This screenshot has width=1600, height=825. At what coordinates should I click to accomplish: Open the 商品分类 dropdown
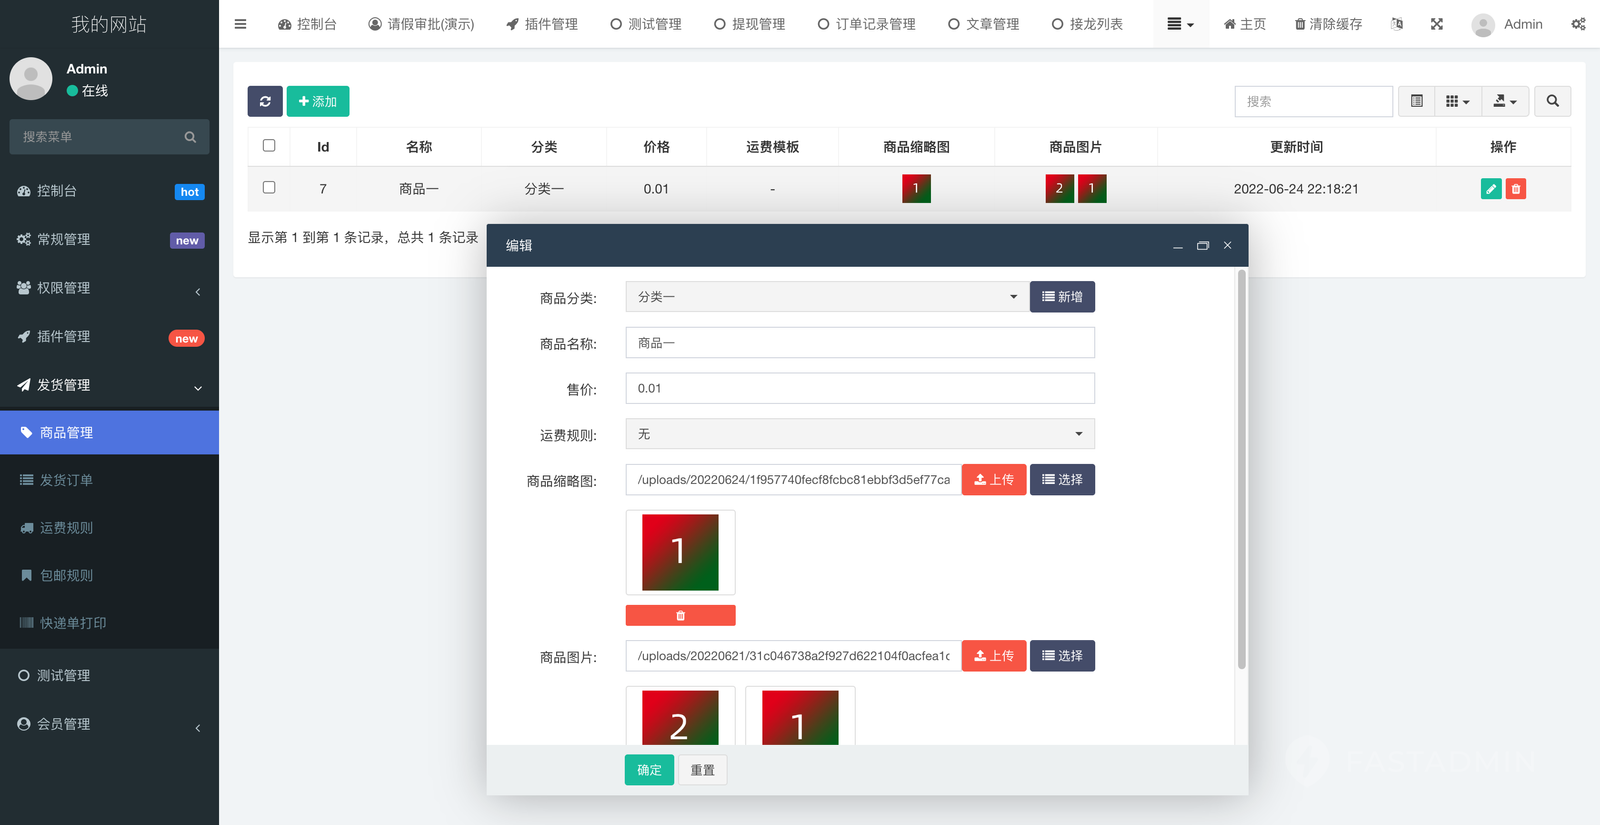coord(826,297)
